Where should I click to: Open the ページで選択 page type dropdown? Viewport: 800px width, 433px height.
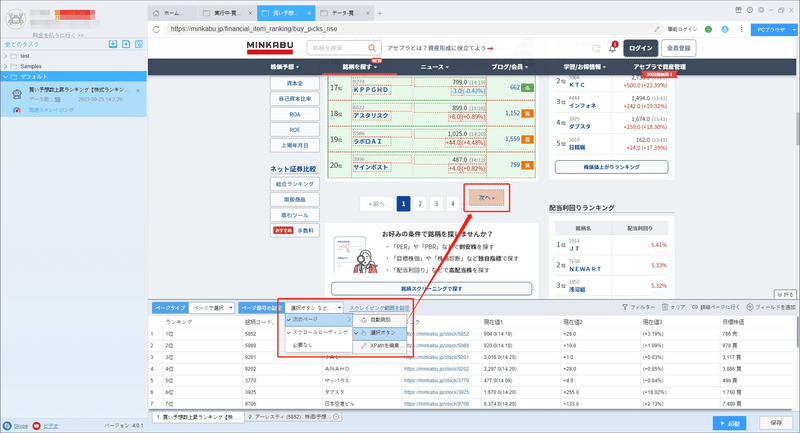[x=212, y=308]
